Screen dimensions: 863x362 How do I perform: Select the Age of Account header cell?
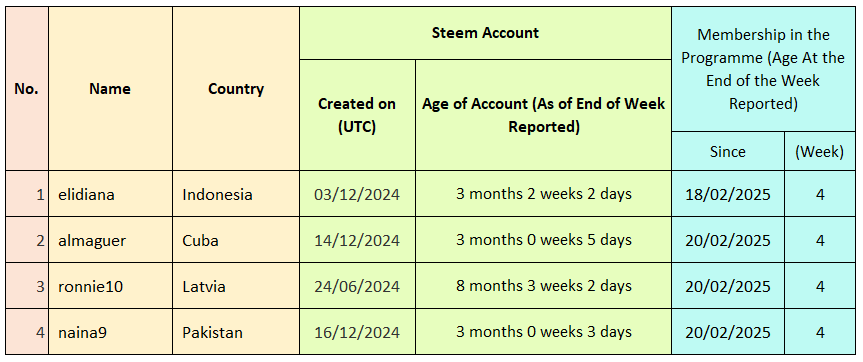click(543, 115)
